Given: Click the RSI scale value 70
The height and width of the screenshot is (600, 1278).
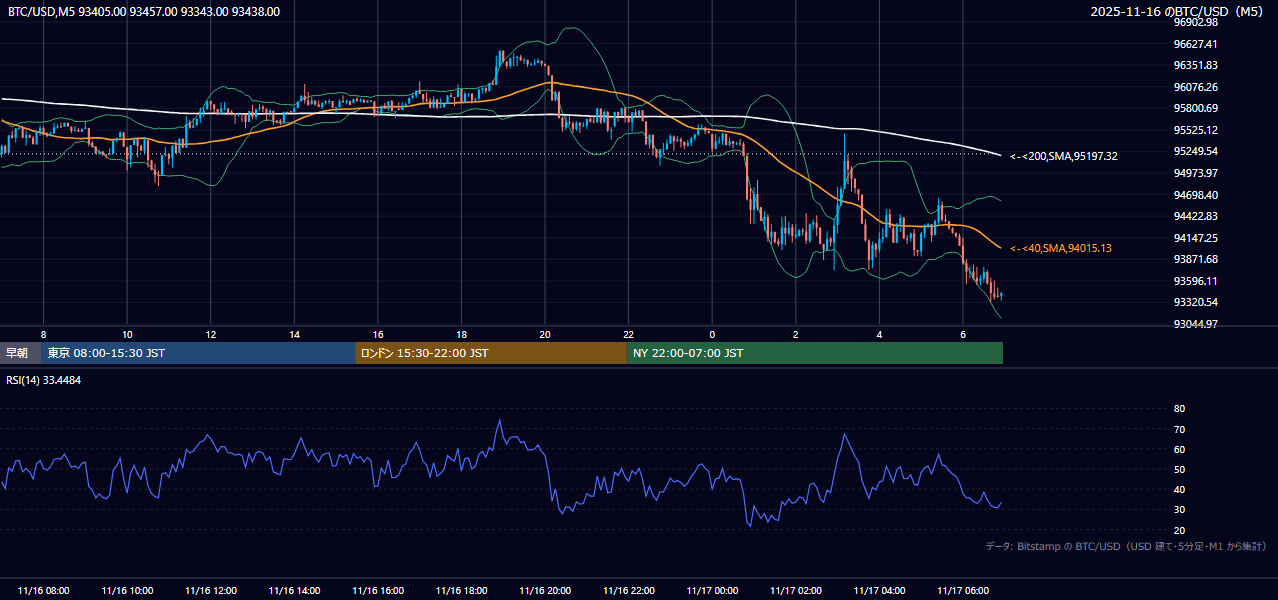Looking at the screenshot, I should [x=1179, y=429].
